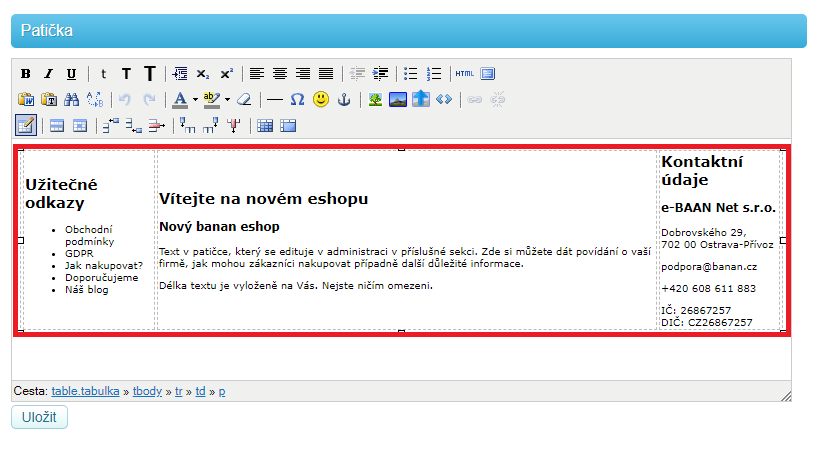Insert a smiley emoticon
833x455 pixels.
(x=321, y=100)
